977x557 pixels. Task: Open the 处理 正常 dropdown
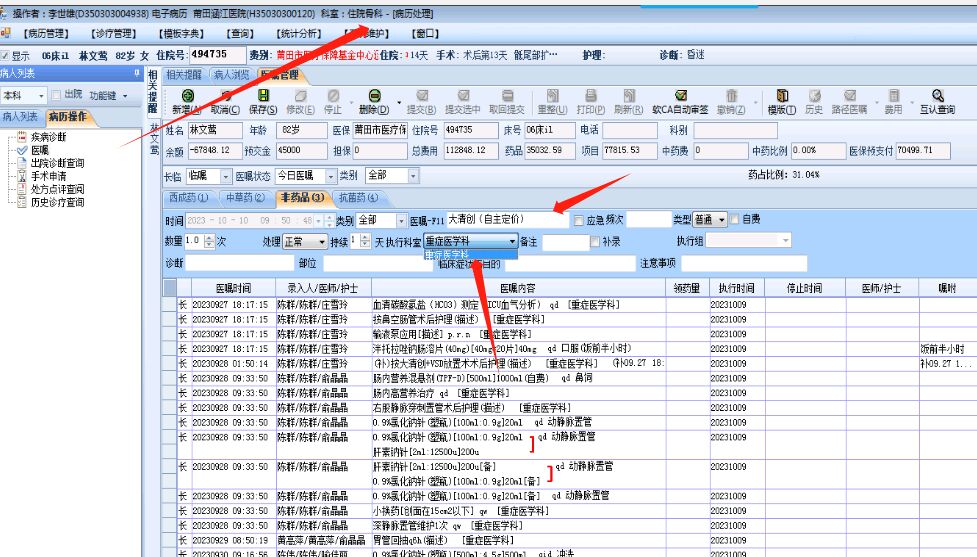305,241
